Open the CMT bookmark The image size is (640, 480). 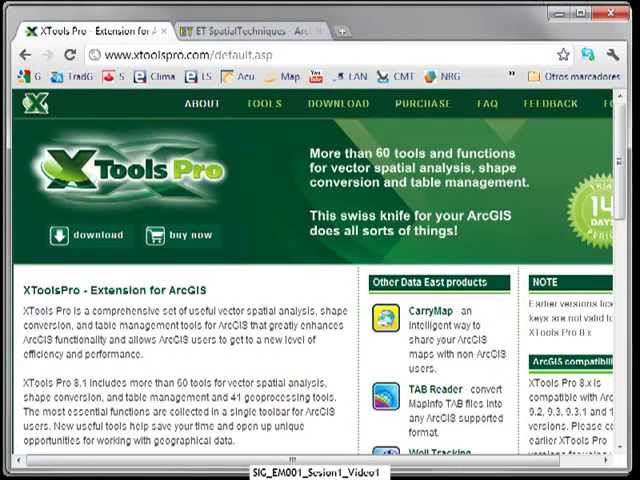396,76
